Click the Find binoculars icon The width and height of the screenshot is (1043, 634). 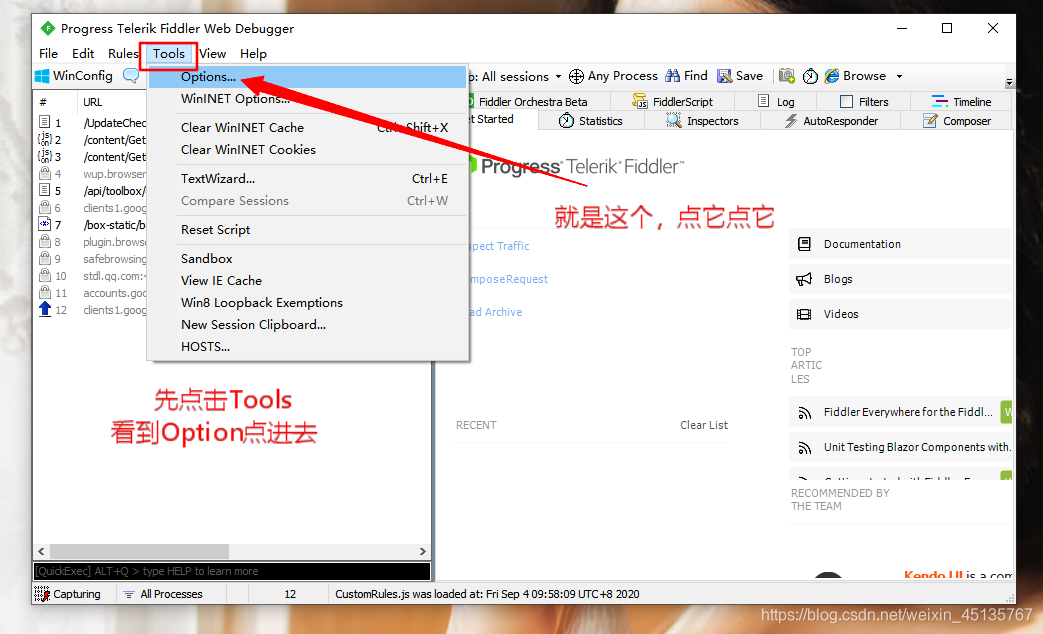(672, 76)
